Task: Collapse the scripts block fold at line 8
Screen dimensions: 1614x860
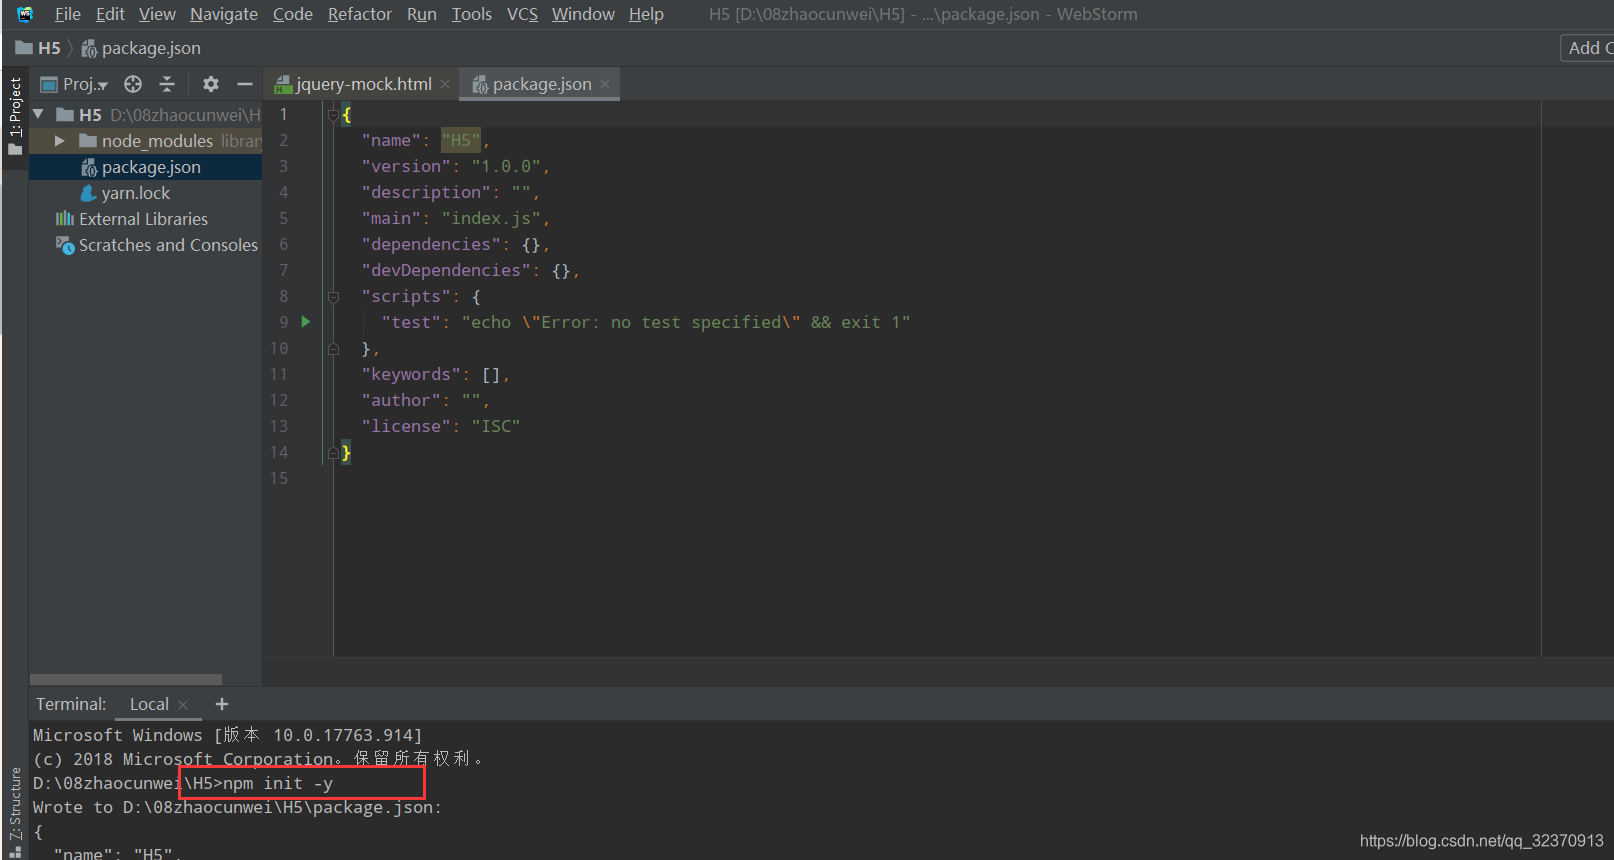Action: 333,296
